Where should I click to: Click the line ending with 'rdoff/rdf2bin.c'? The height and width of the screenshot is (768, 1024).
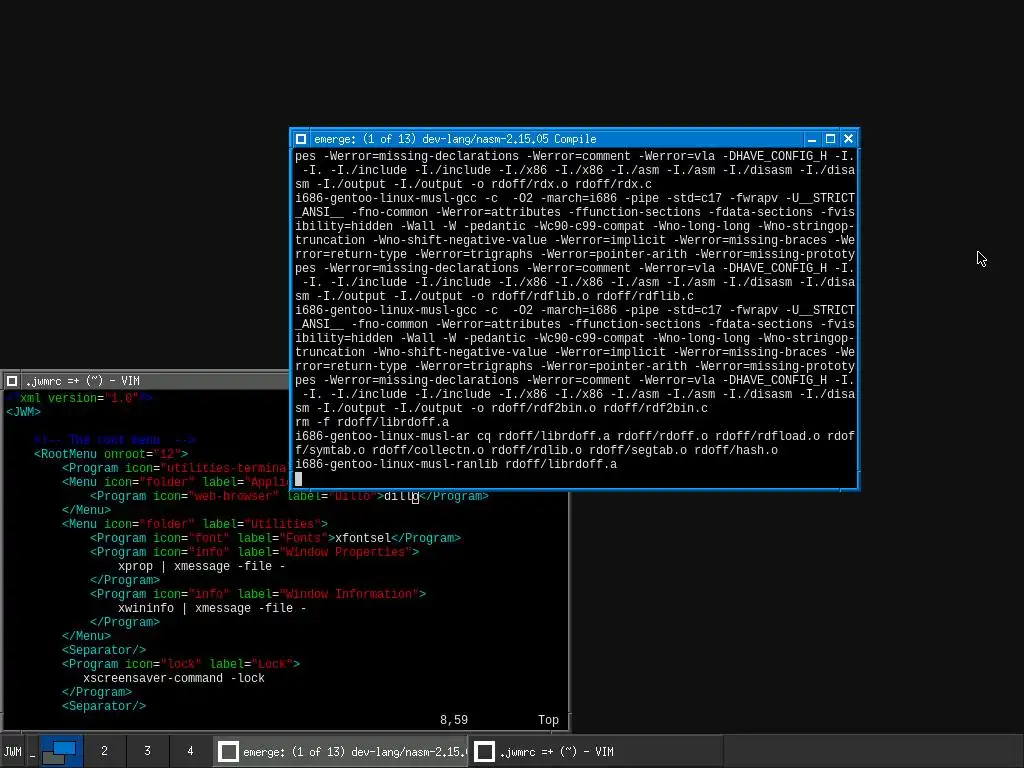tap(502, 408)
